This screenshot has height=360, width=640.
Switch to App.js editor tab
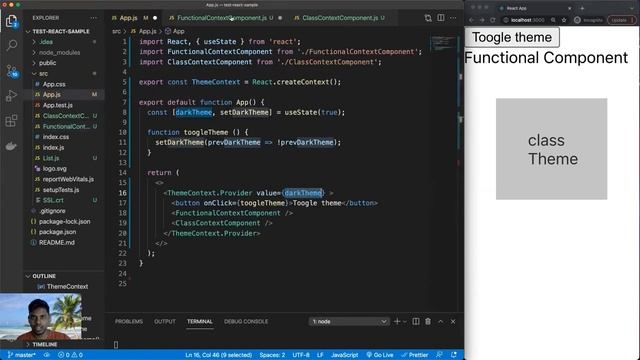[128, 18]
